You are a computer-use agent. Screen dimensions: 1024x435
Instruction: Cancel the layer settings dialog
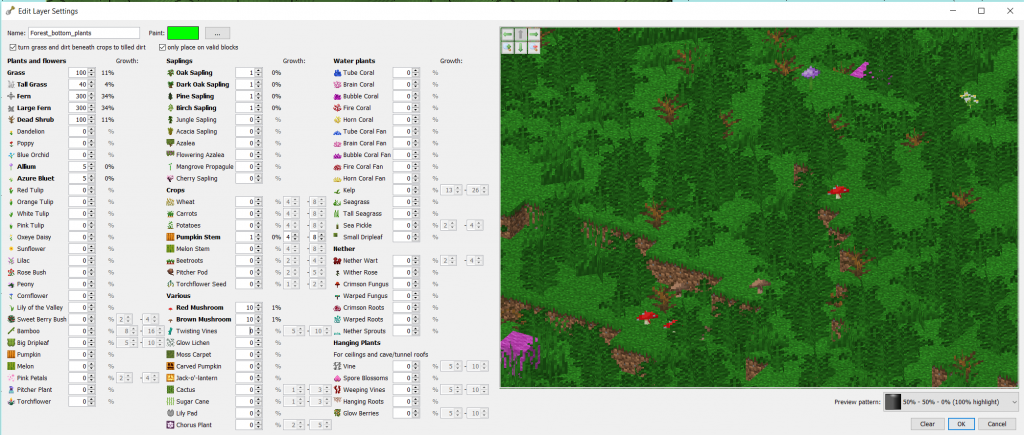(x=996, y=424)
